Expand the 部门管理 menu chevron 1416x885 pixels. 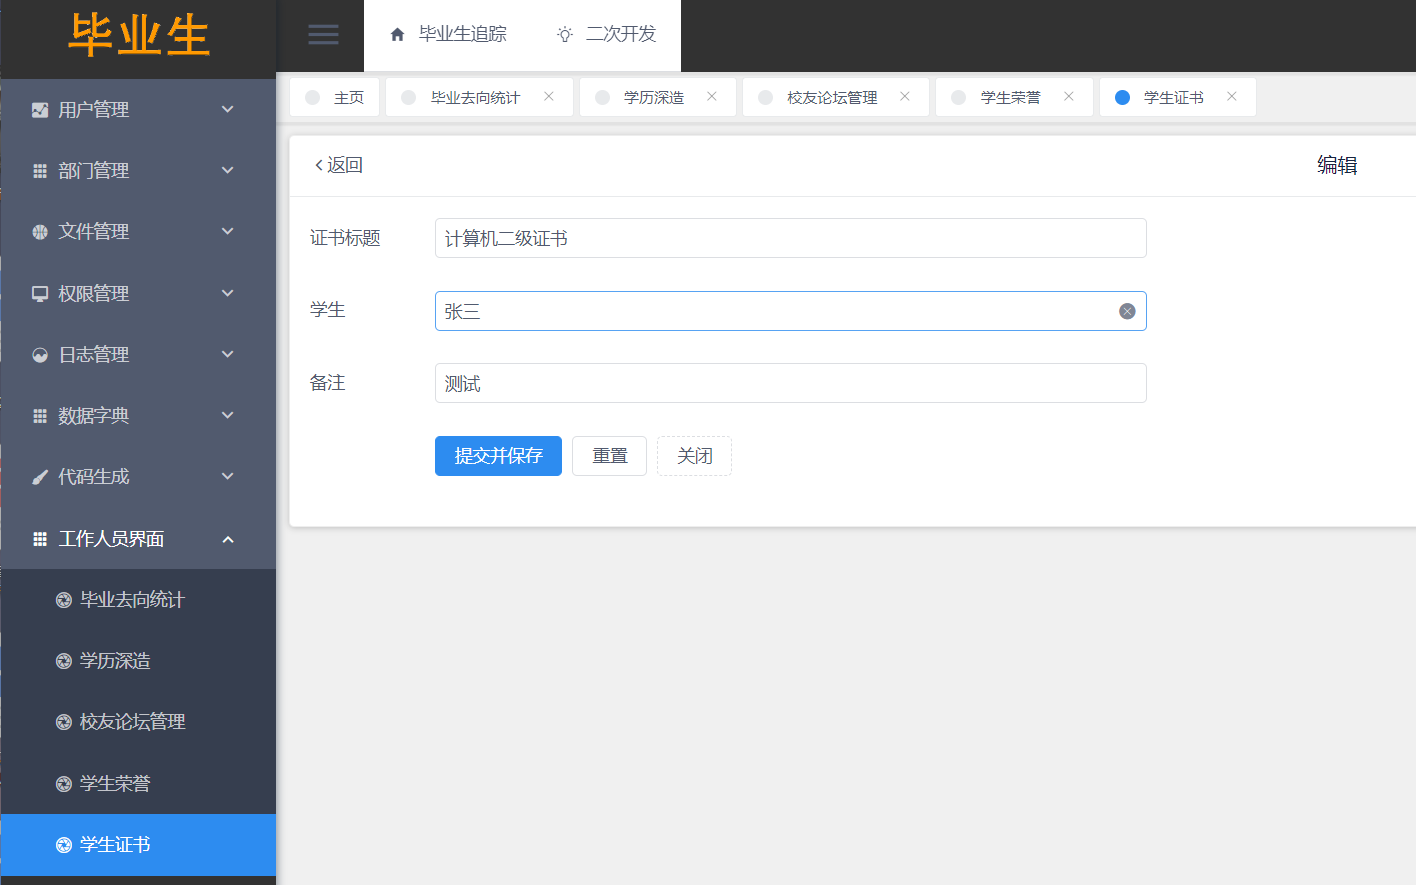(x=228, y=171)
